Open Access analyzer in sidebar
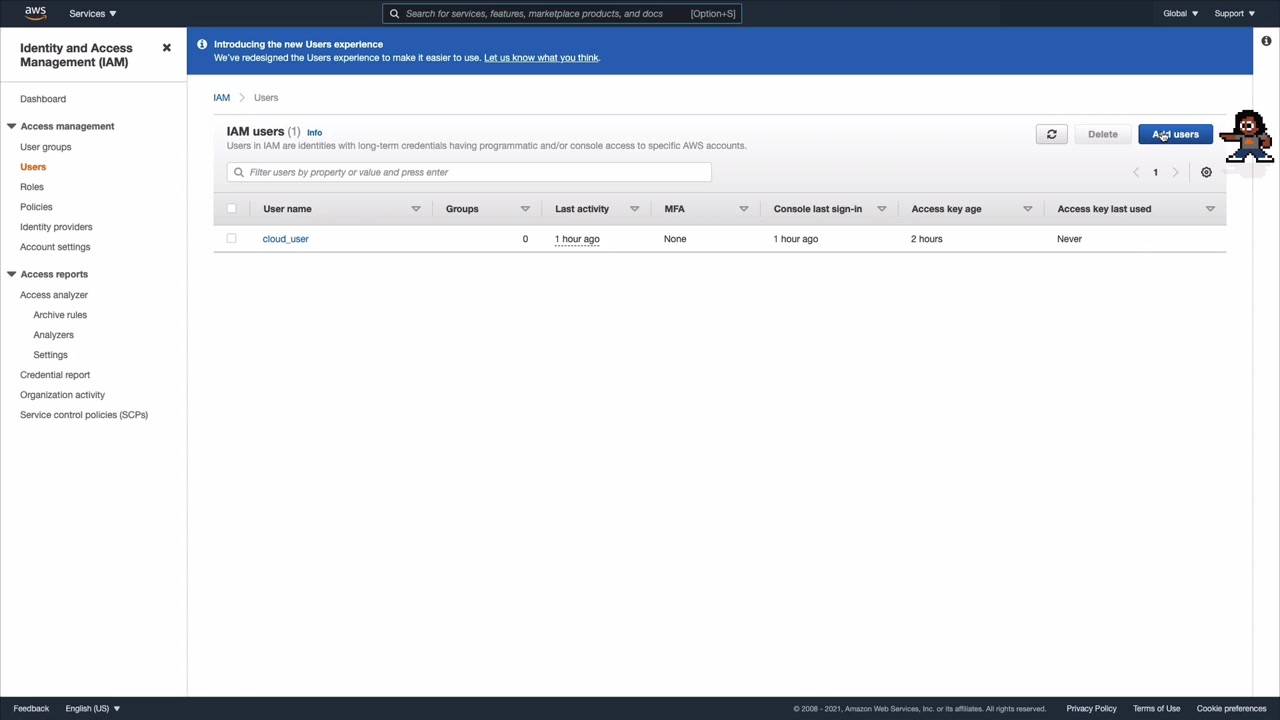The width and height of the screenshot is (1280, 720). (54, 295)
